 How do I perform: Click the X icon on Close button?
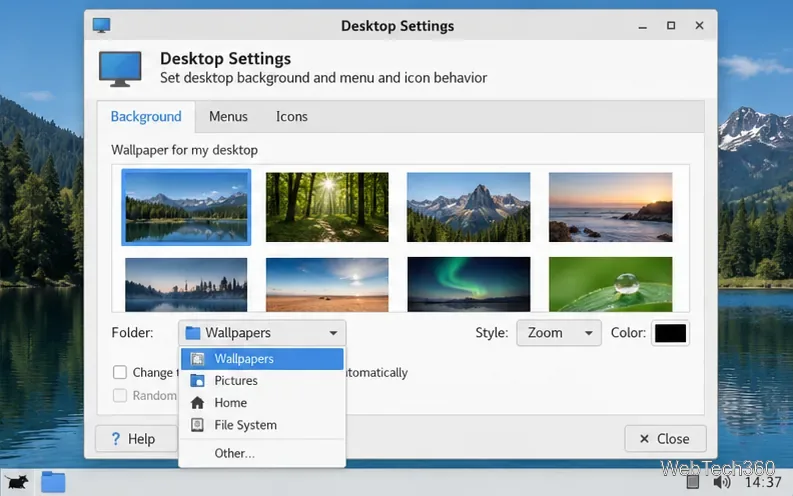pos(644,438)
